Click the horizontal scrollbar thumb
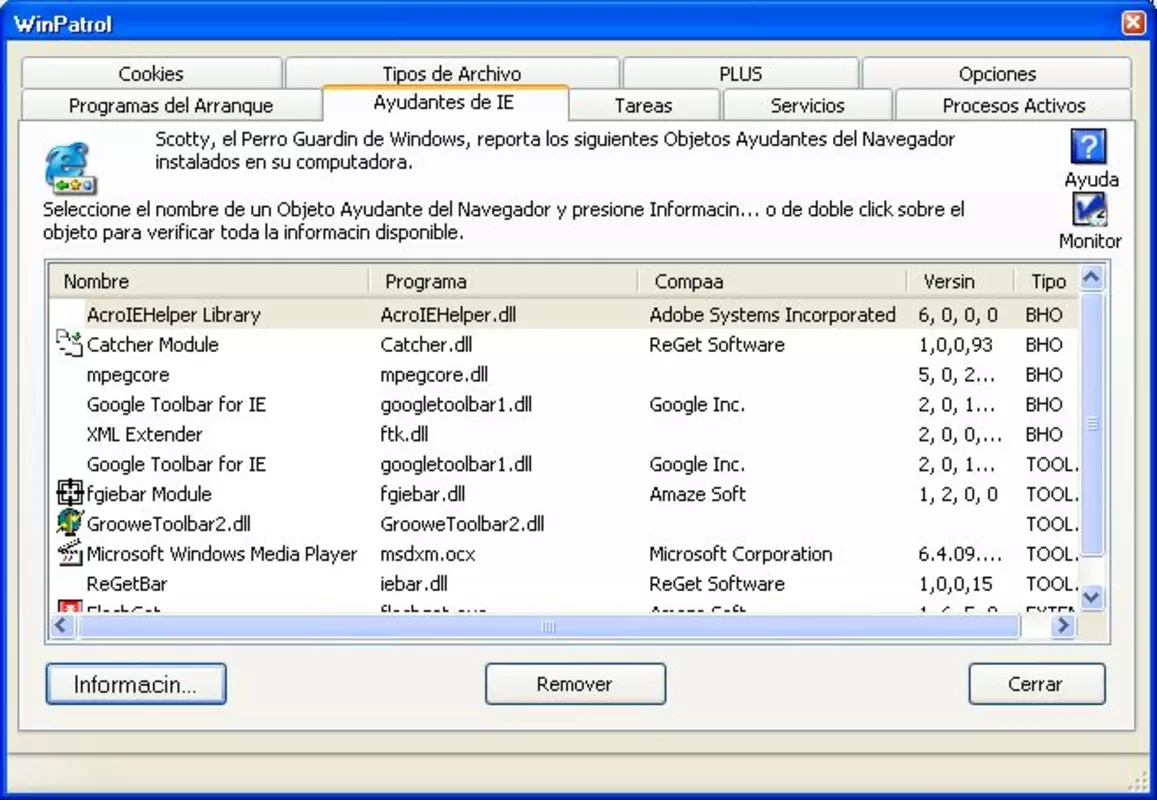Screen dimensions: 1157x800 coord(548,627)
